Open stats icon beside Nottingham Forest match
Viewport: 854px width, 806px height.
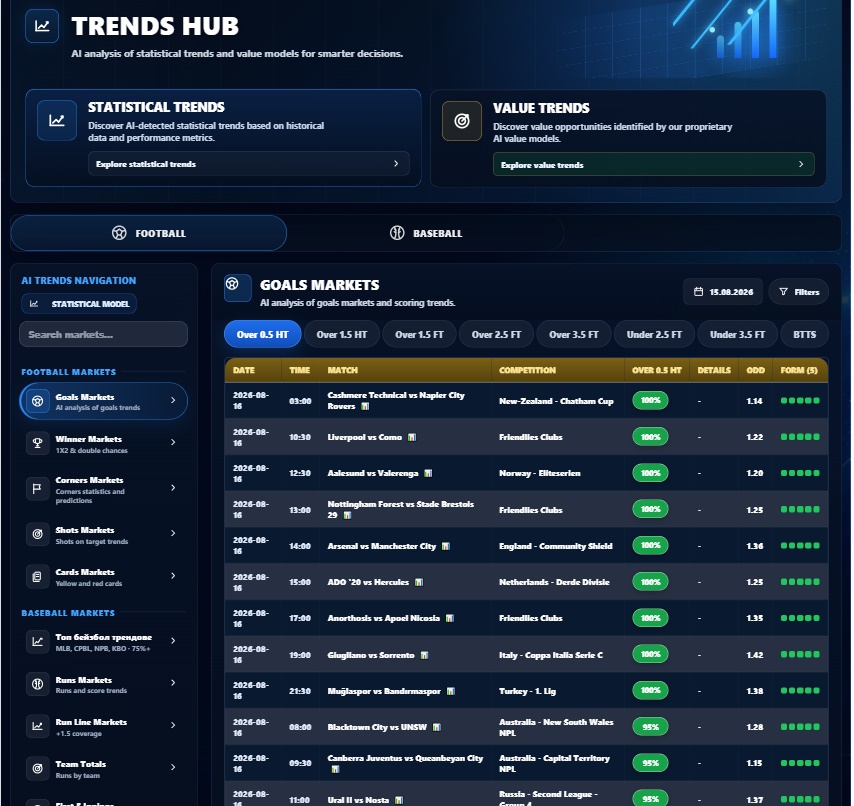coord(347,515)
